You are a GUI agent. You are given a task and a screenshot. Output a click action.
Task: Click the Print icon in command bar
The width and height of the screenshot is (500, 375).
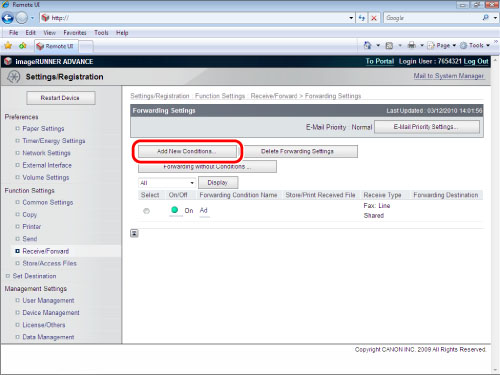coord(412,45)
